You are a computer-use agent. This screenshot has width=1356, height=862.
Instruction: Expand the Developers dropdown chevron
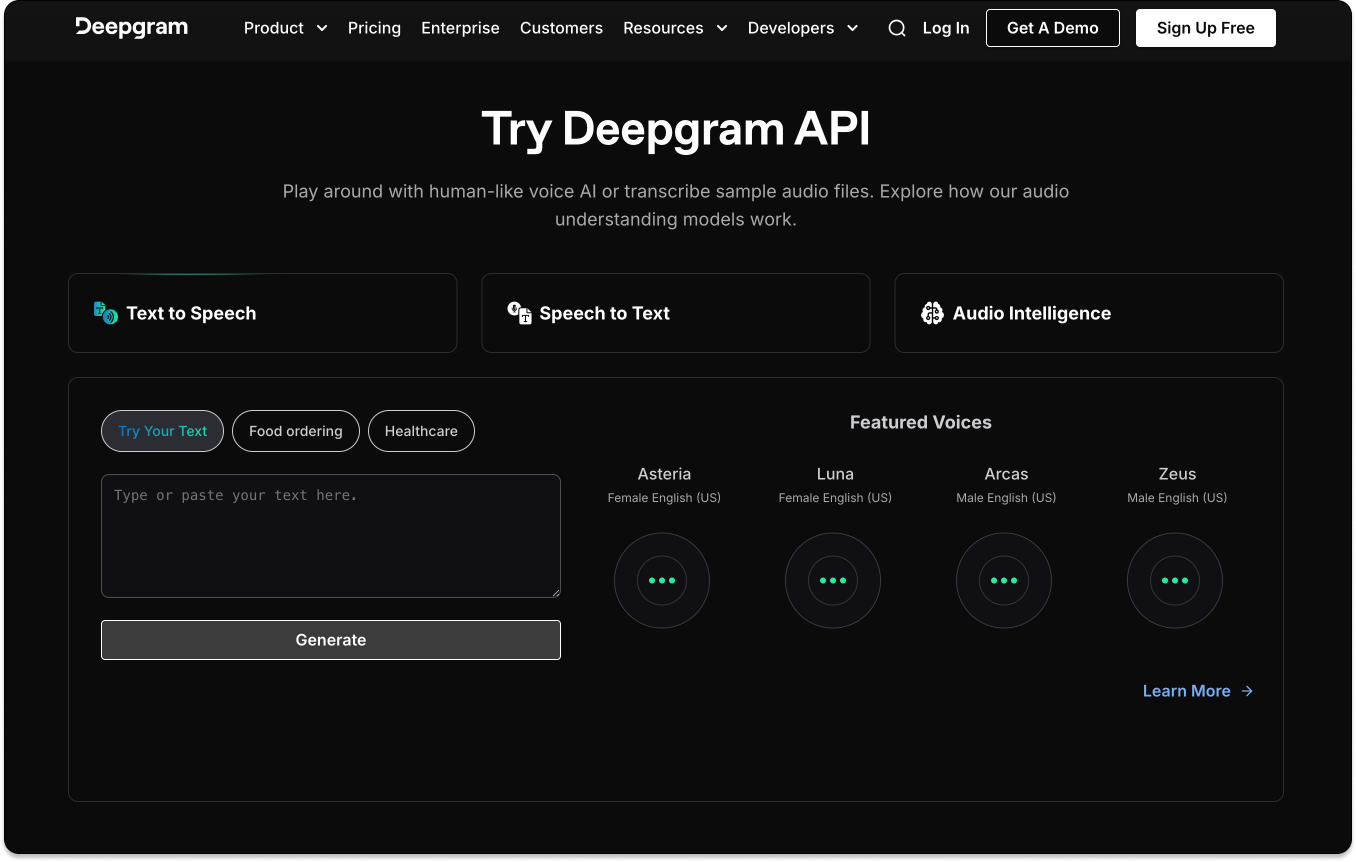pyautogui.click(x=853, y=28)
